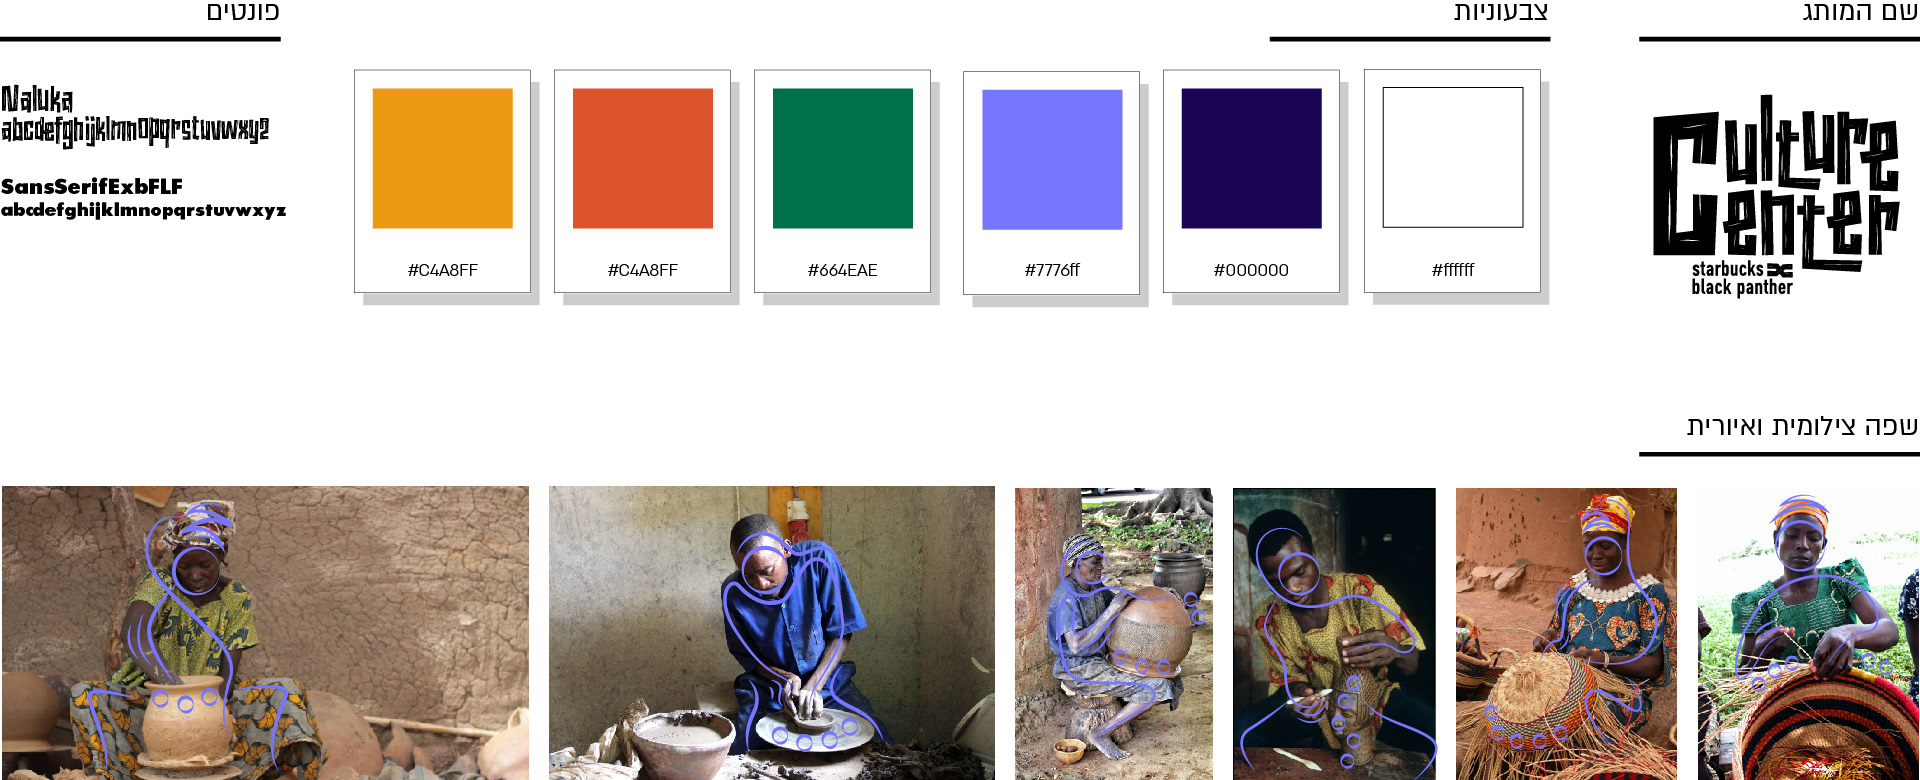Click the צבעוניות section heading
The width and height of the screenshot is (1920, 780).
click(1500, 12)
